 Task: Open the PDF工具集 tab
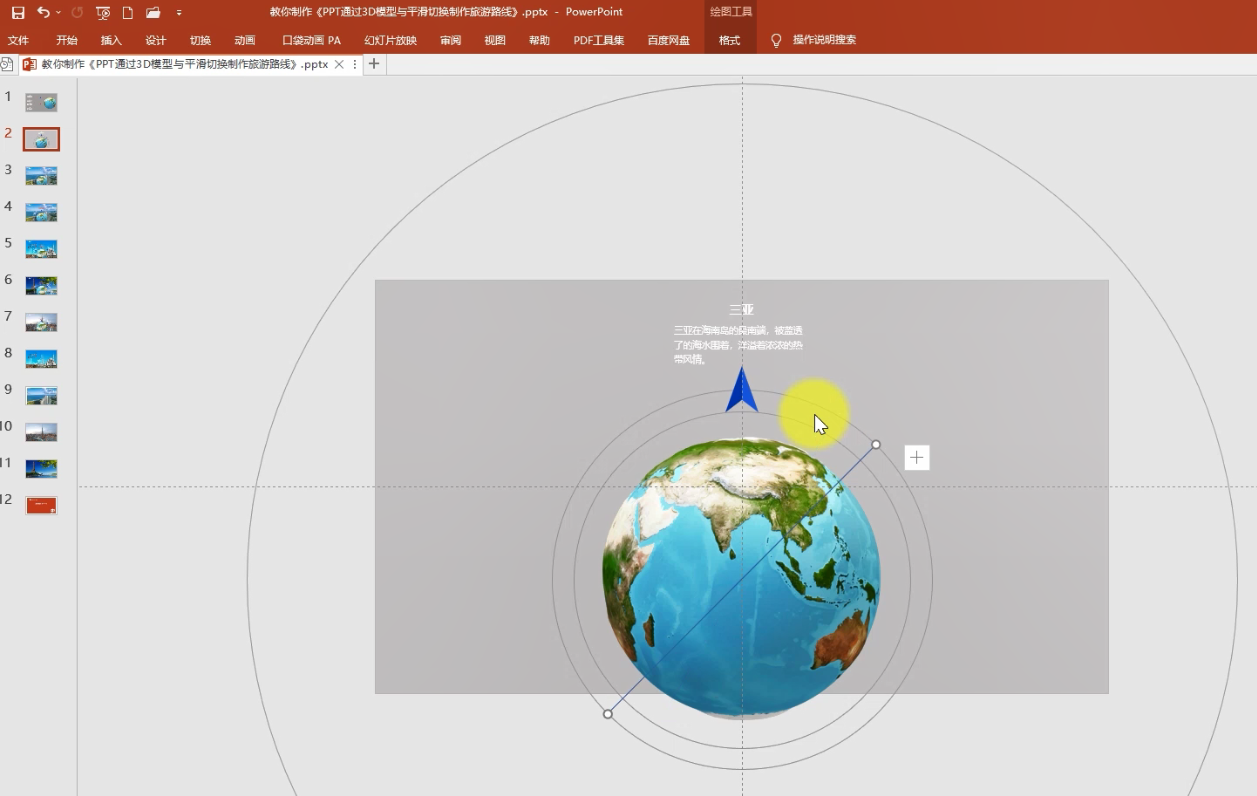pyautogui.click(x=599, y=40)
